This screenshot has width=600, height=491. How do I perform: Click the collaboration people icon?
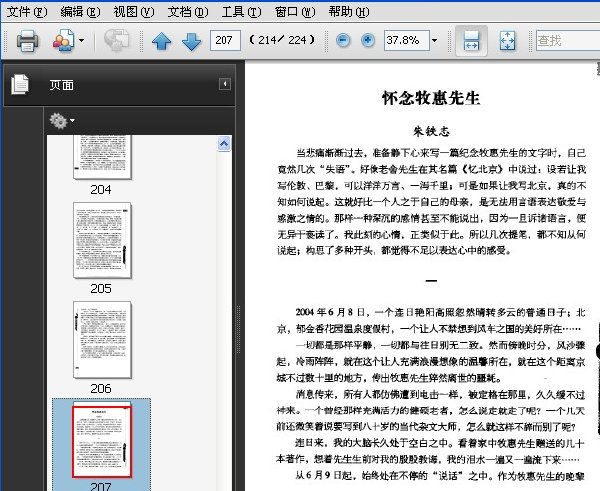click(64, 40)
